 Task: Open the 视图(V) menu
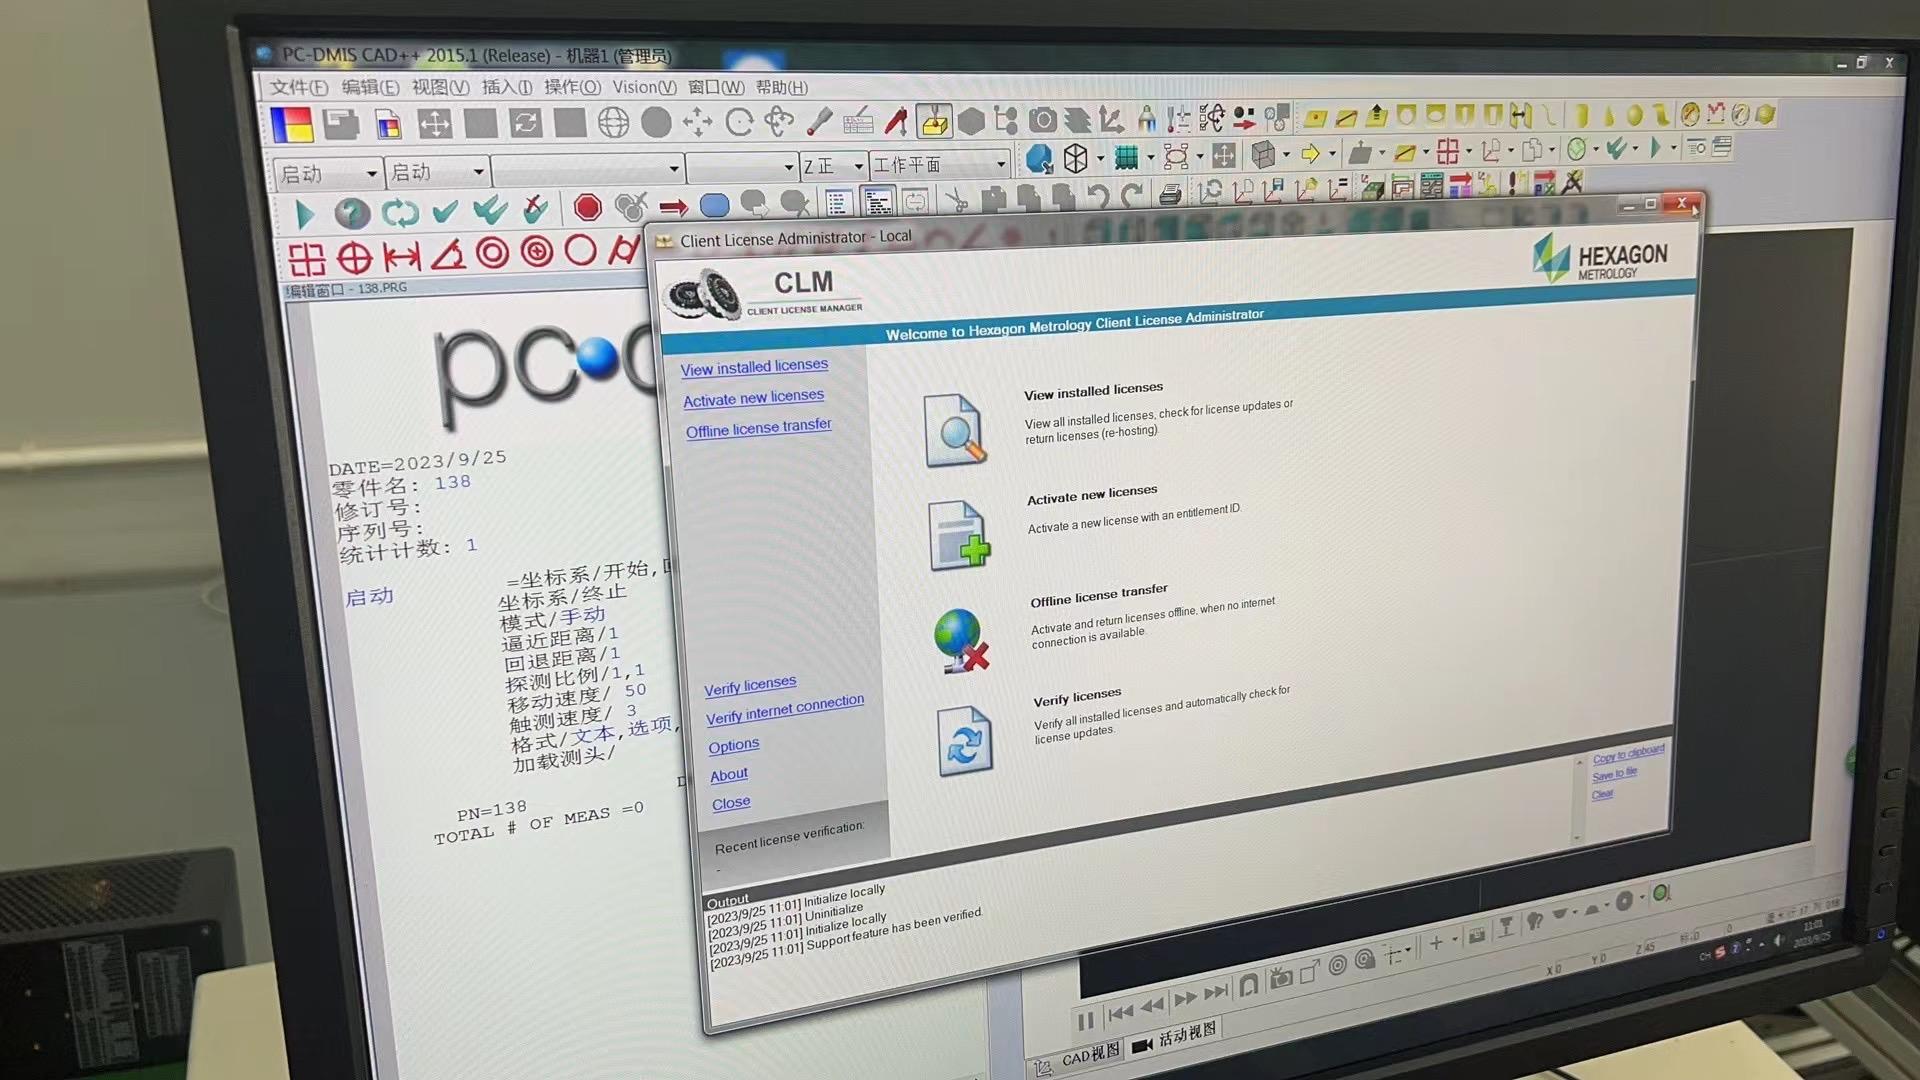point(440,88)
